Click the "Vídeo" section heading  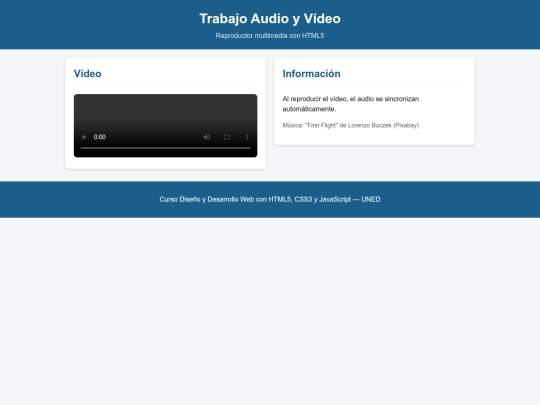click(x=87, y=74)
